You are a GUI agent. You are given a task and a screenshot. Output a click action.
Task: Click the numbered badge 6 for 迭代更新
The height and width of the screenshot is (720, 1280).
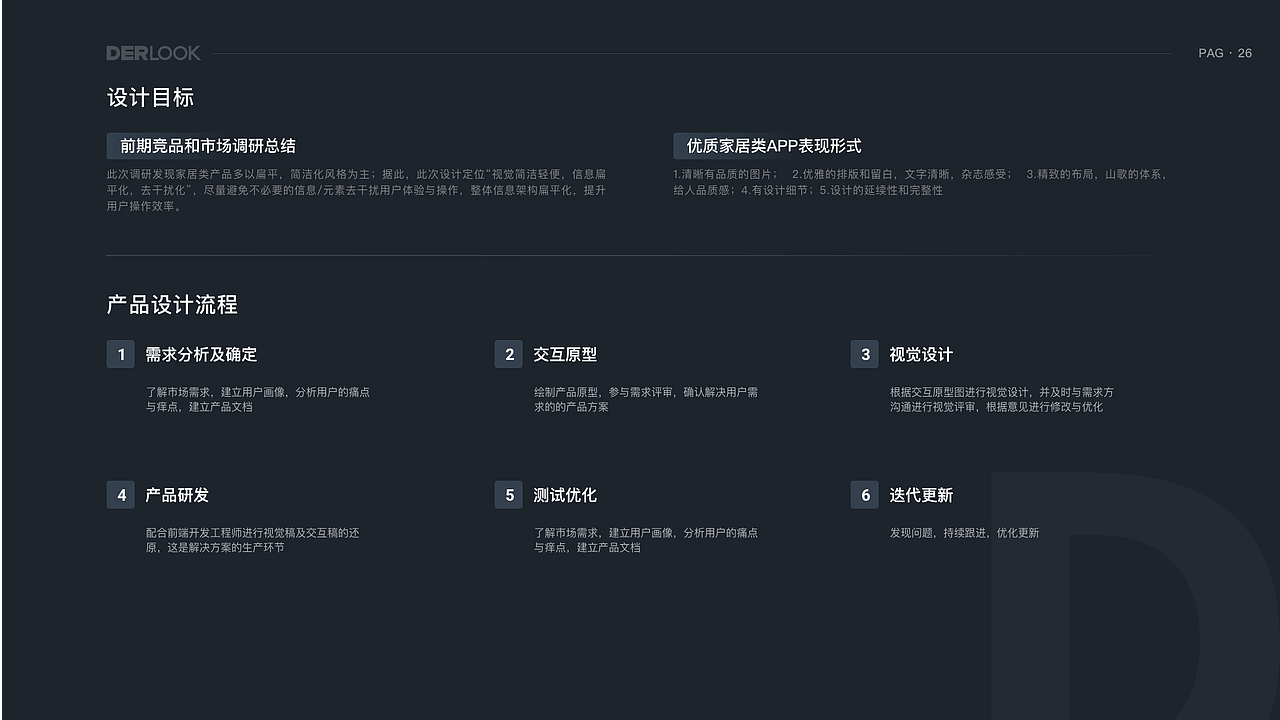click(x=864, y=494)
